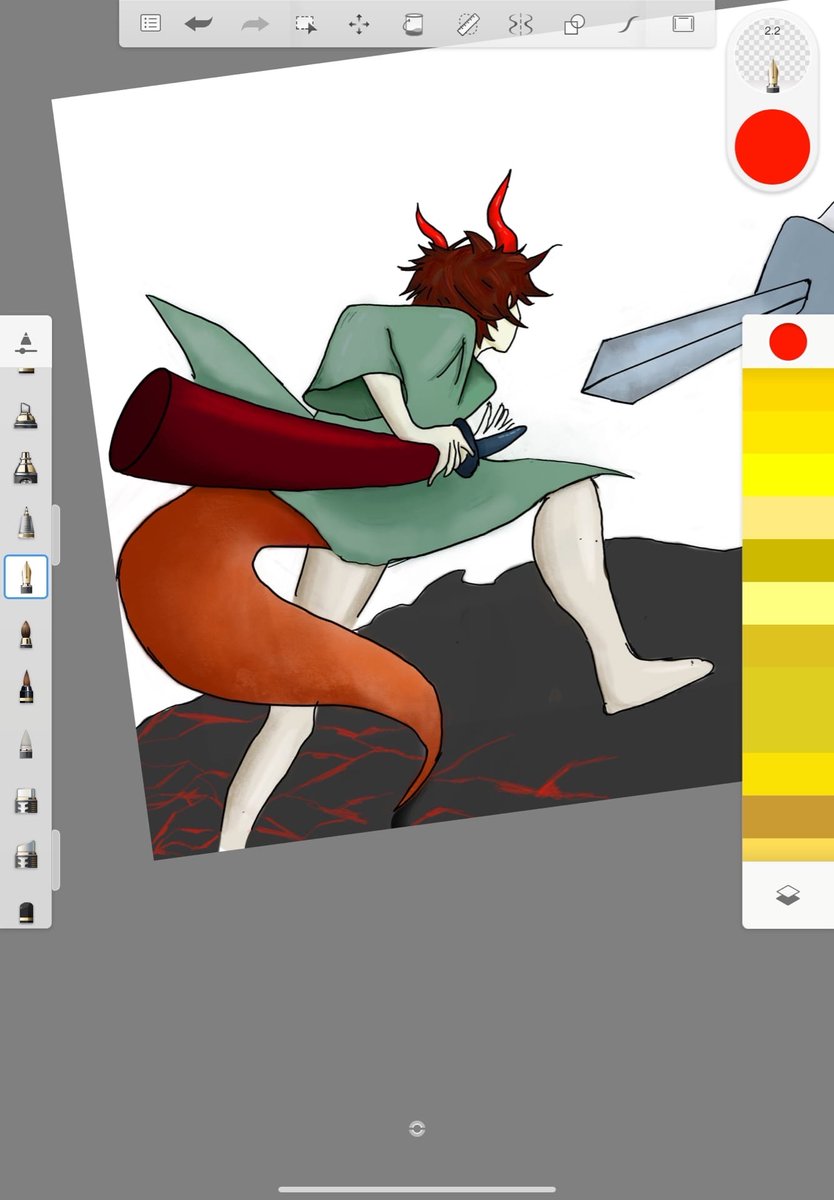Select the rectangular Selection tool

click(306, 24)
